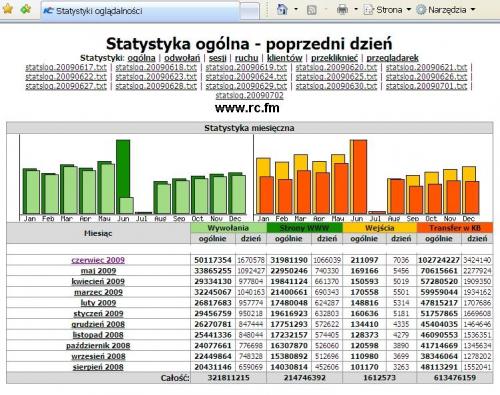Open the styczeń 2009 month link
The image size is (500, 395).
point(98,313)
